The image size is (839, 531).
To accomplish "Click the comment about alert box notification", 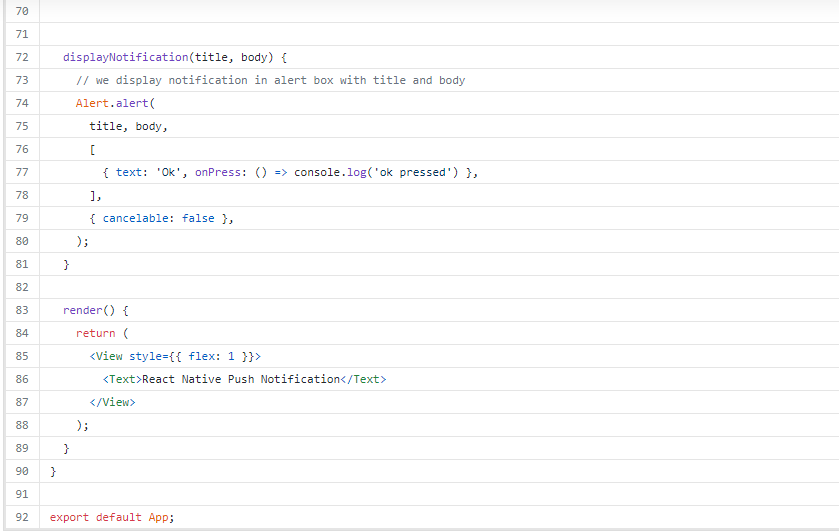I will click(270, 80).
